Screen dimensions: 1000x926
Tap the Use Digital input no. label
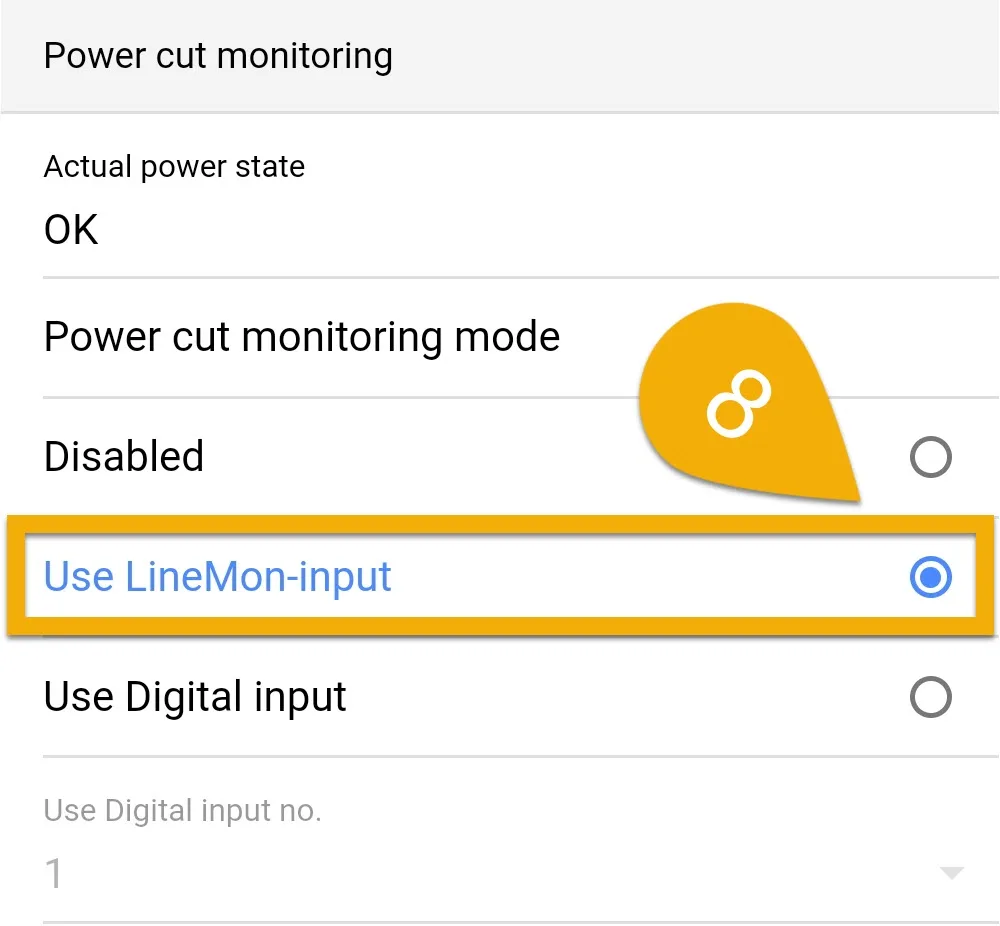point(182,811)
